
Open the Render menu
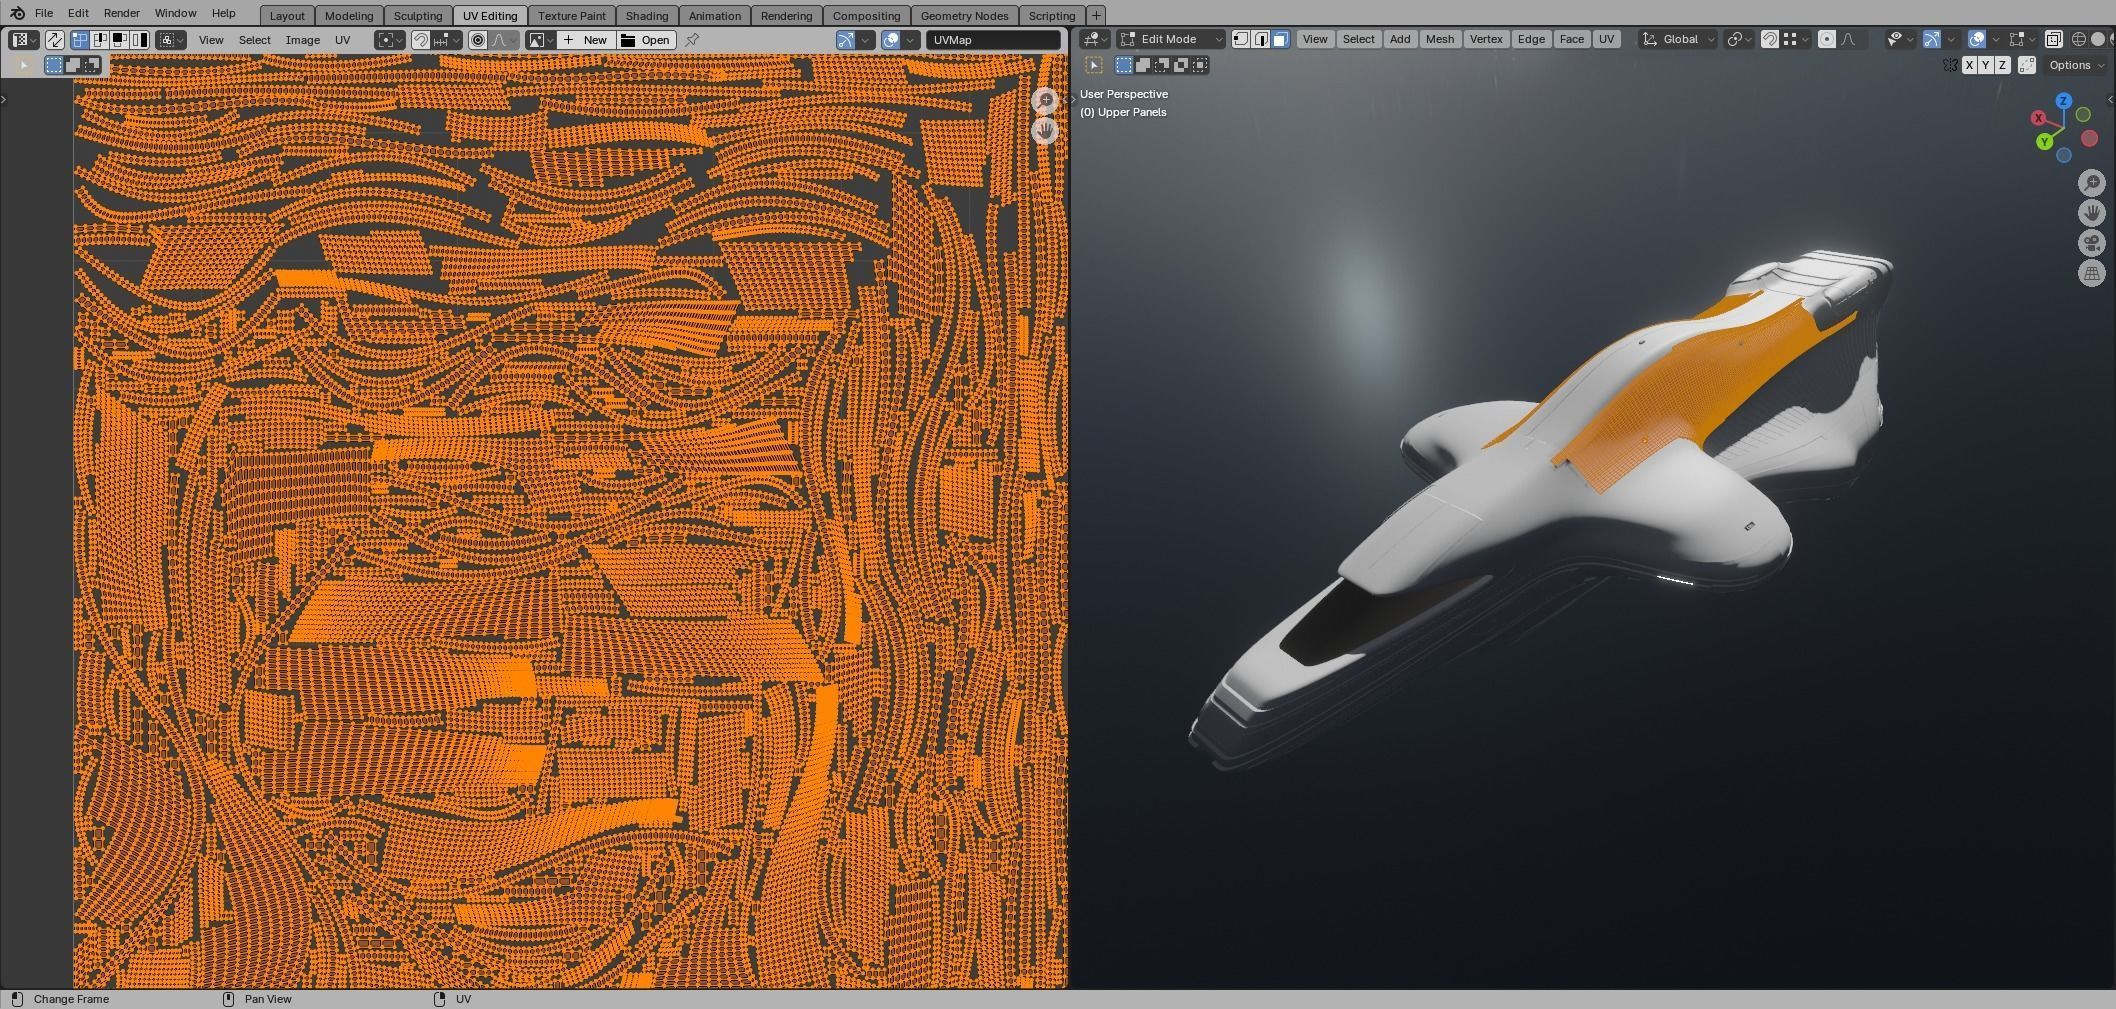[x=121, y=13]
